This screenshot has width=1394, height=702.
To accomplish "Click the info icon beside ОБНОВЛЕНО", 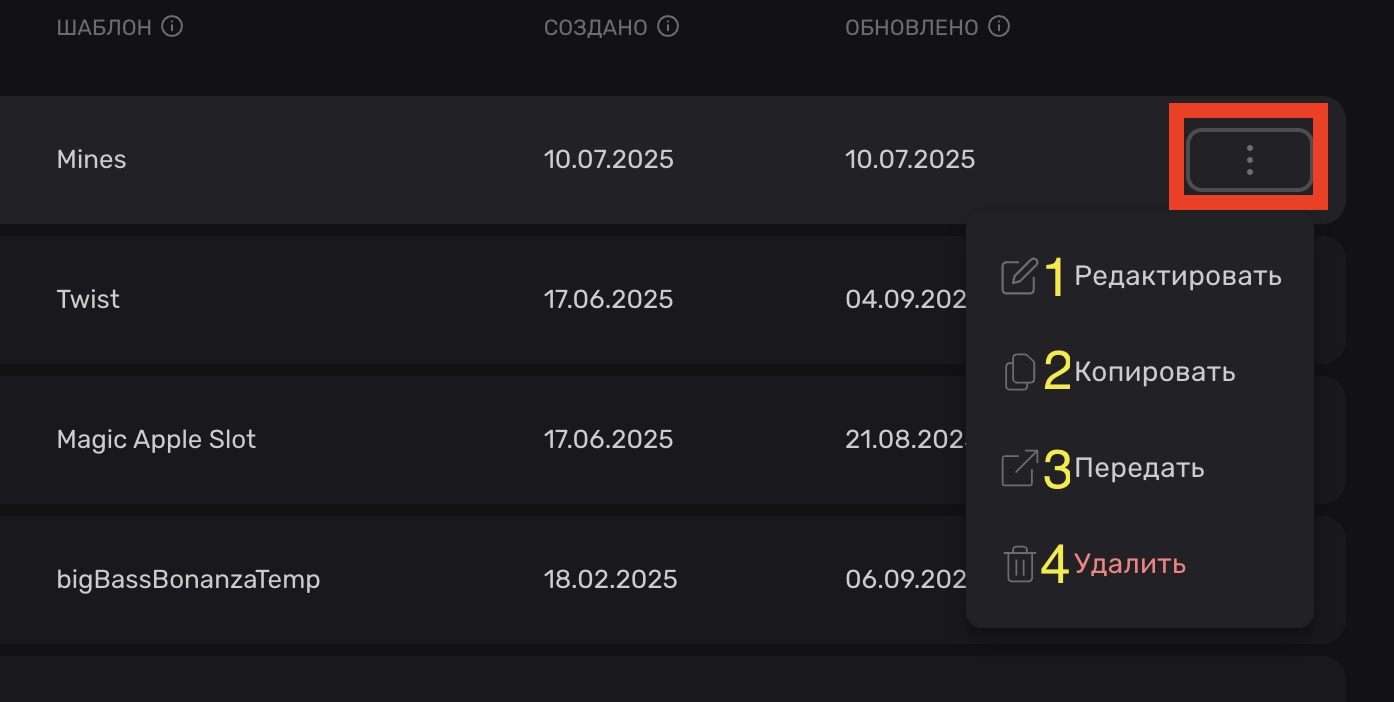I will (998, 27).
